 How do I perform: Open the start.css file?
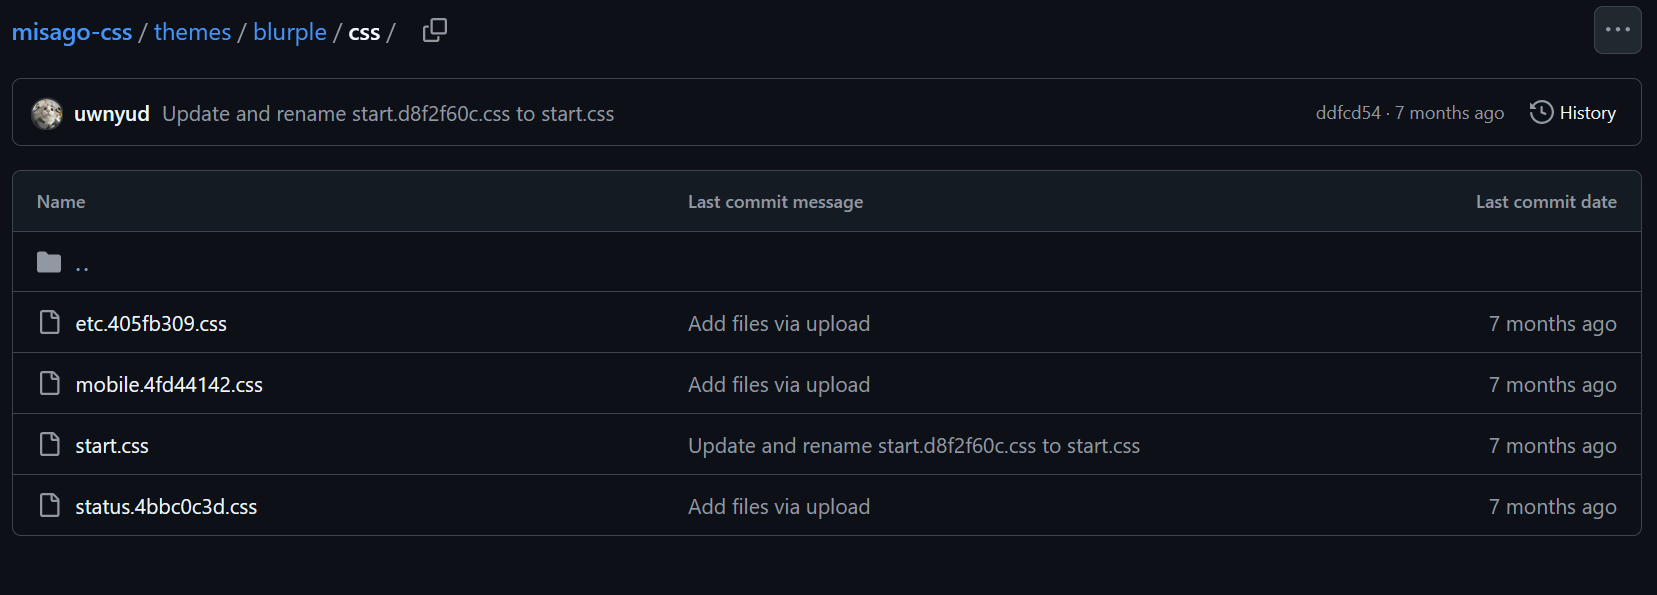click(112, 446)
